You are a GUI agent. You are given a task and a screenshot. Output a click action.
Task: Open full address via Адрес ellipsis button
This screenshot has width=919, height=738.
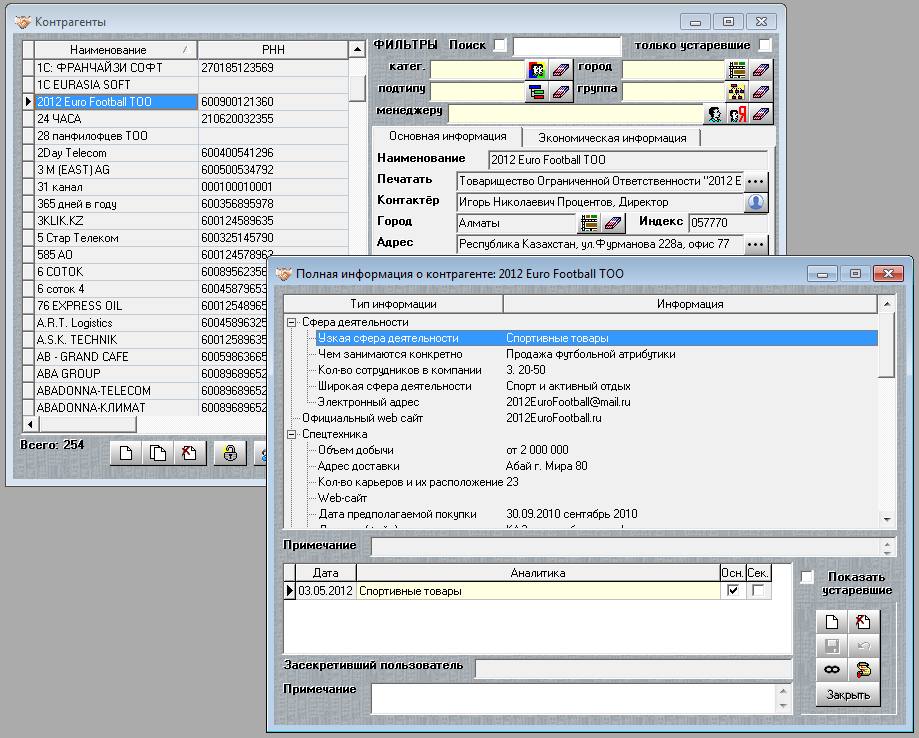(756, 244)
